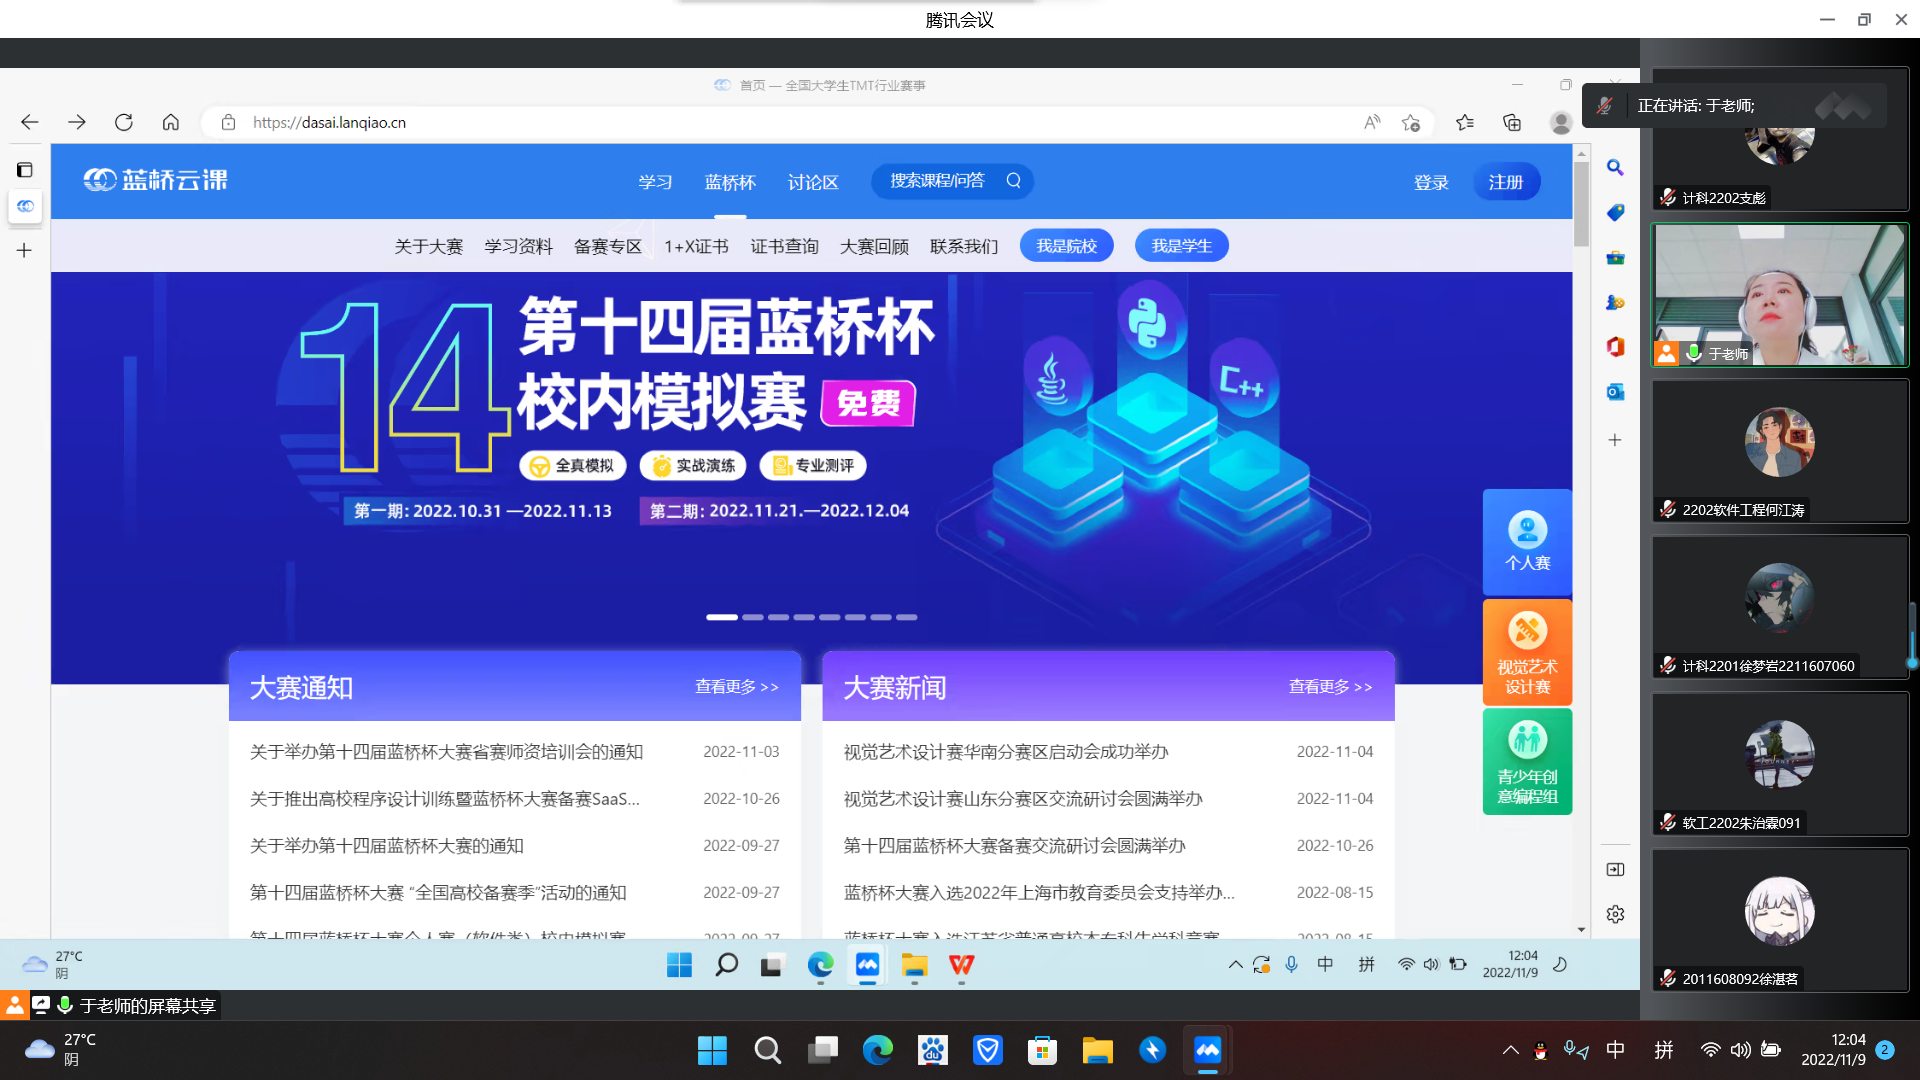Click the browser forward arrow

77,122
